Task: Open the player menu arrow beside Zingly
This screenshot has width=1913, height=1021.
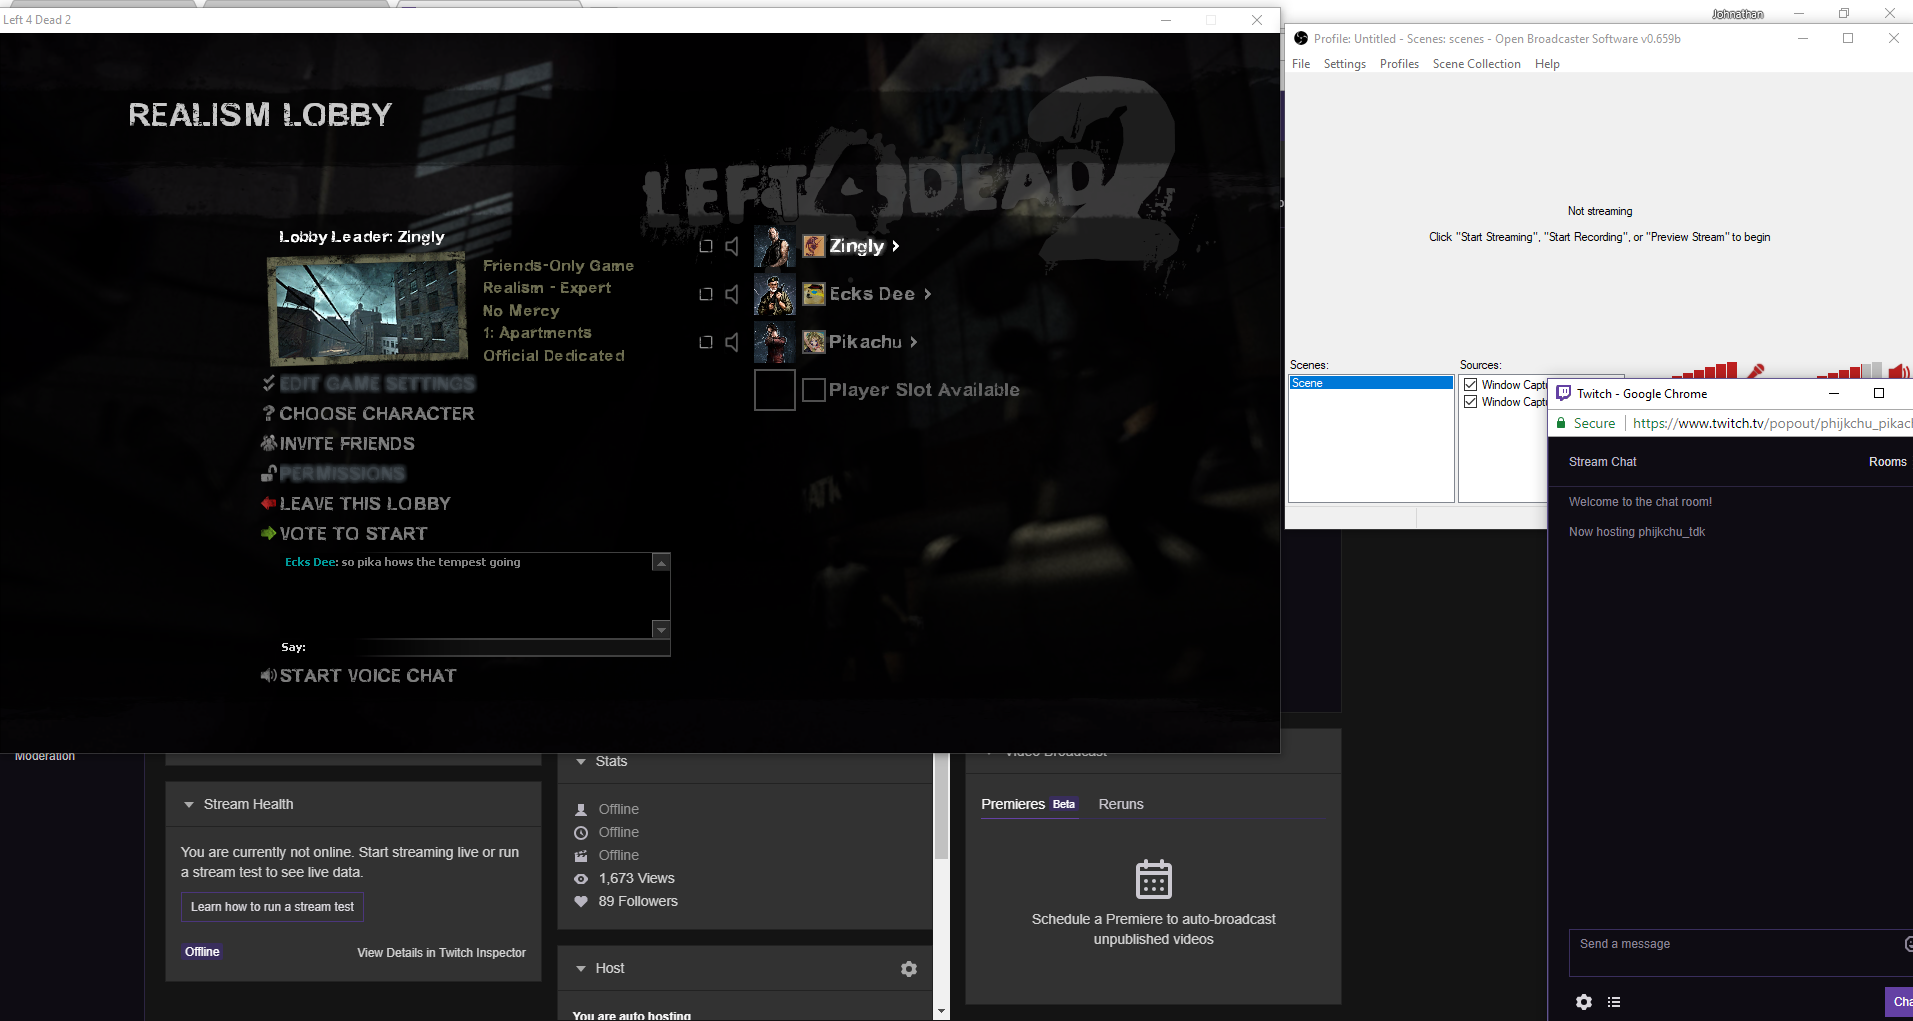Action: 896,246
